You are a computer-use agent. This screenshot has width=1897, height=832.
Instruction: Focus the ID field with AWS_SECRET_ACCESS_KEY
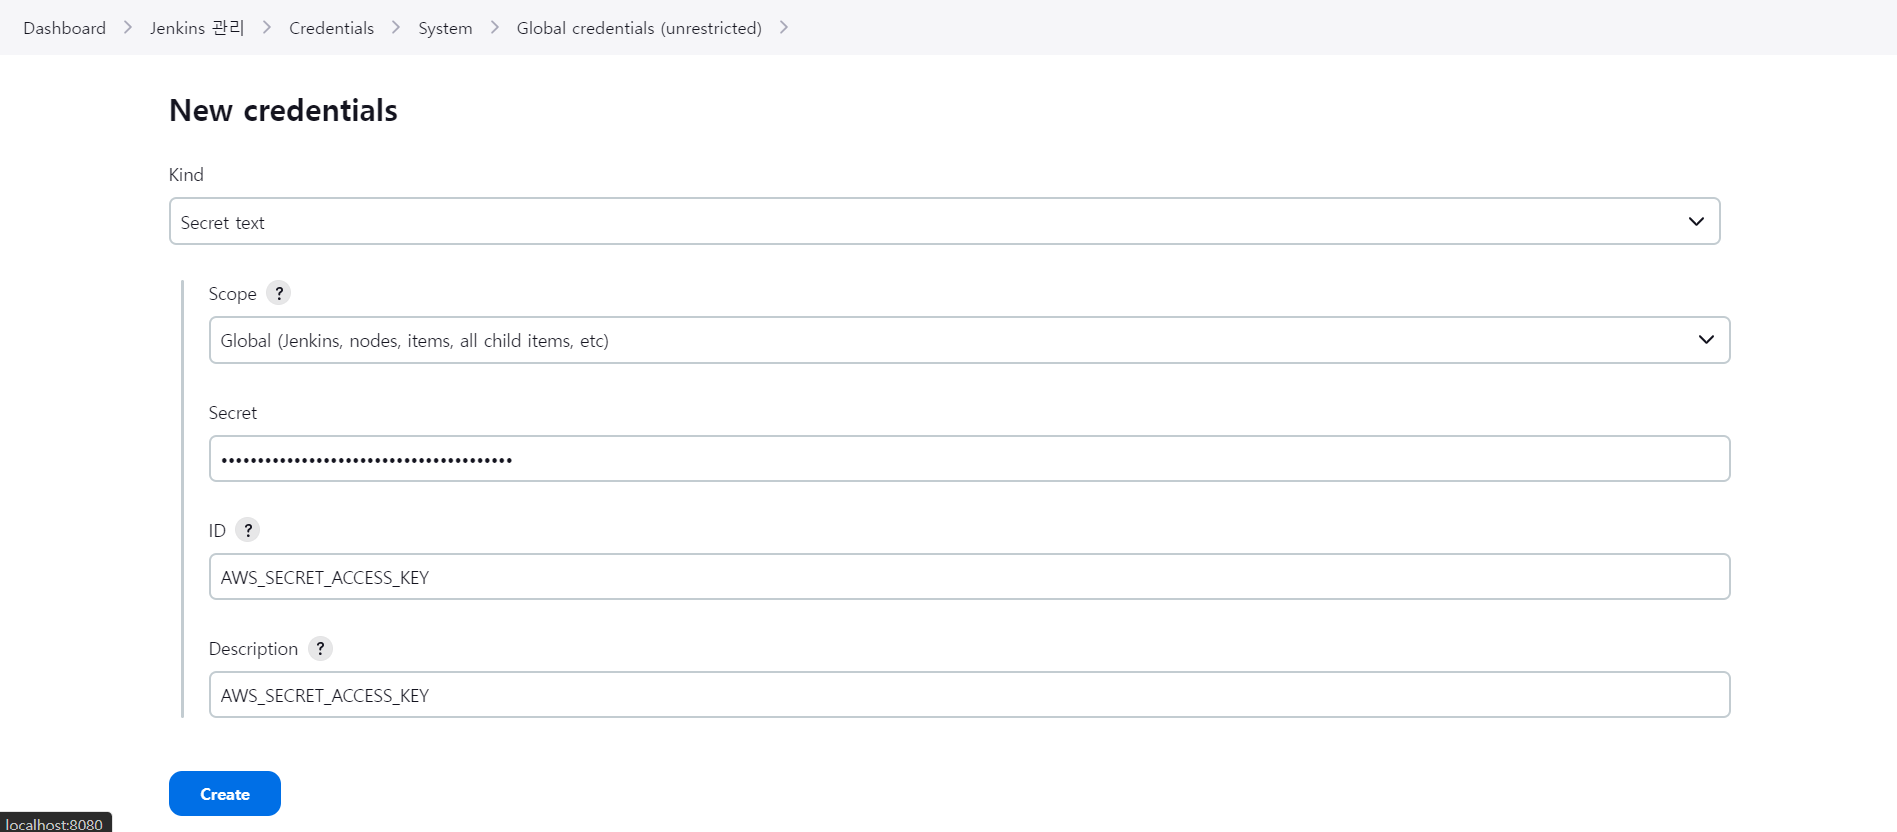click(969, 576)
